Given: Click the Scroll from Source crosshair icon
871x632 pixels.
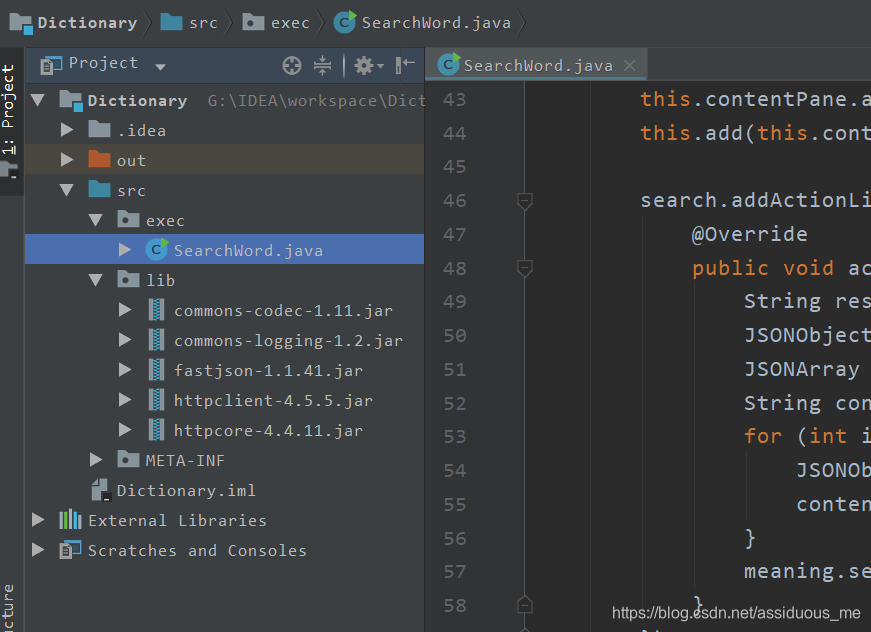Looking at the screenshot, I should tap(292, 66).
